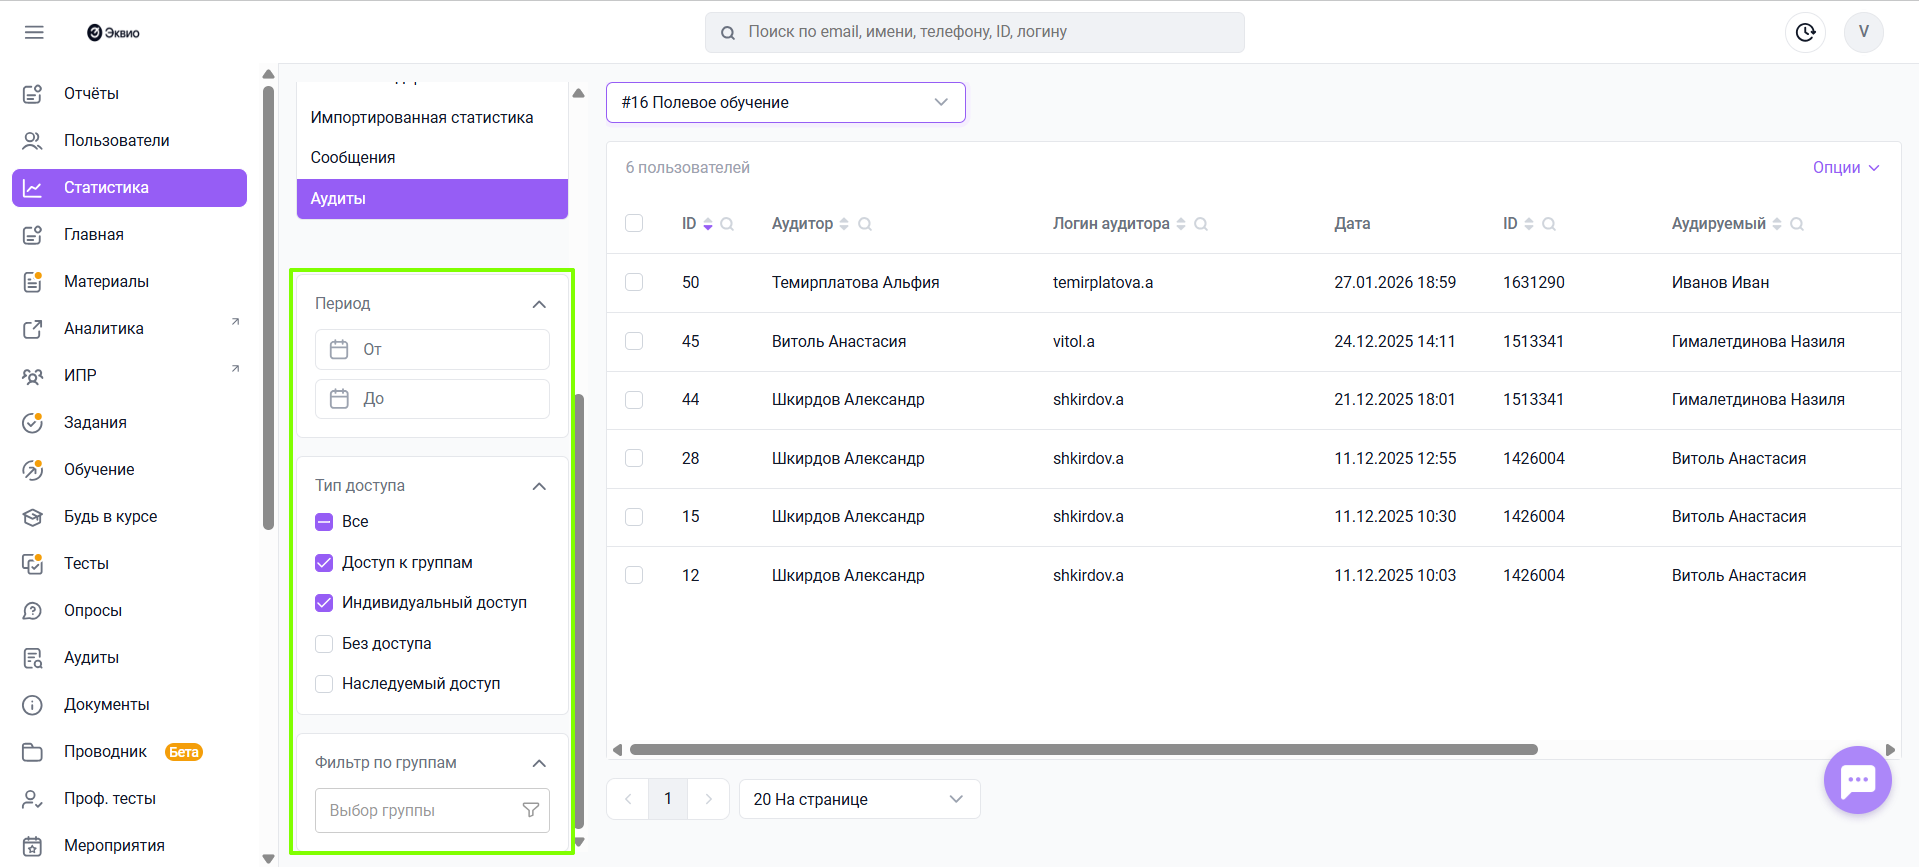Click page number 1 button

pyautogui.click(x=668, y=799)
